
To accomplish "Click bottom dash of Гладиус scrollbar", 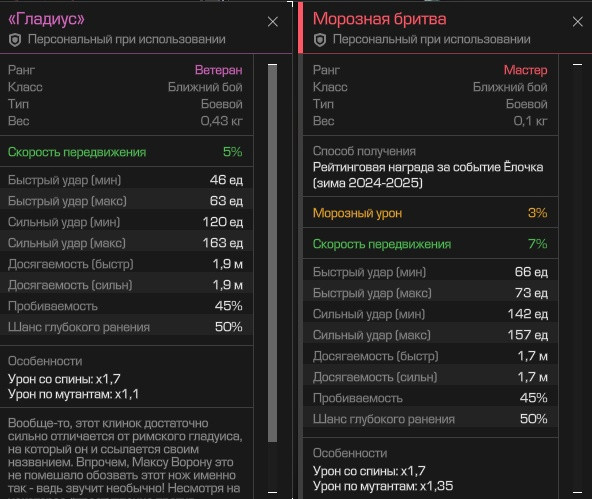I will point(272,492).
